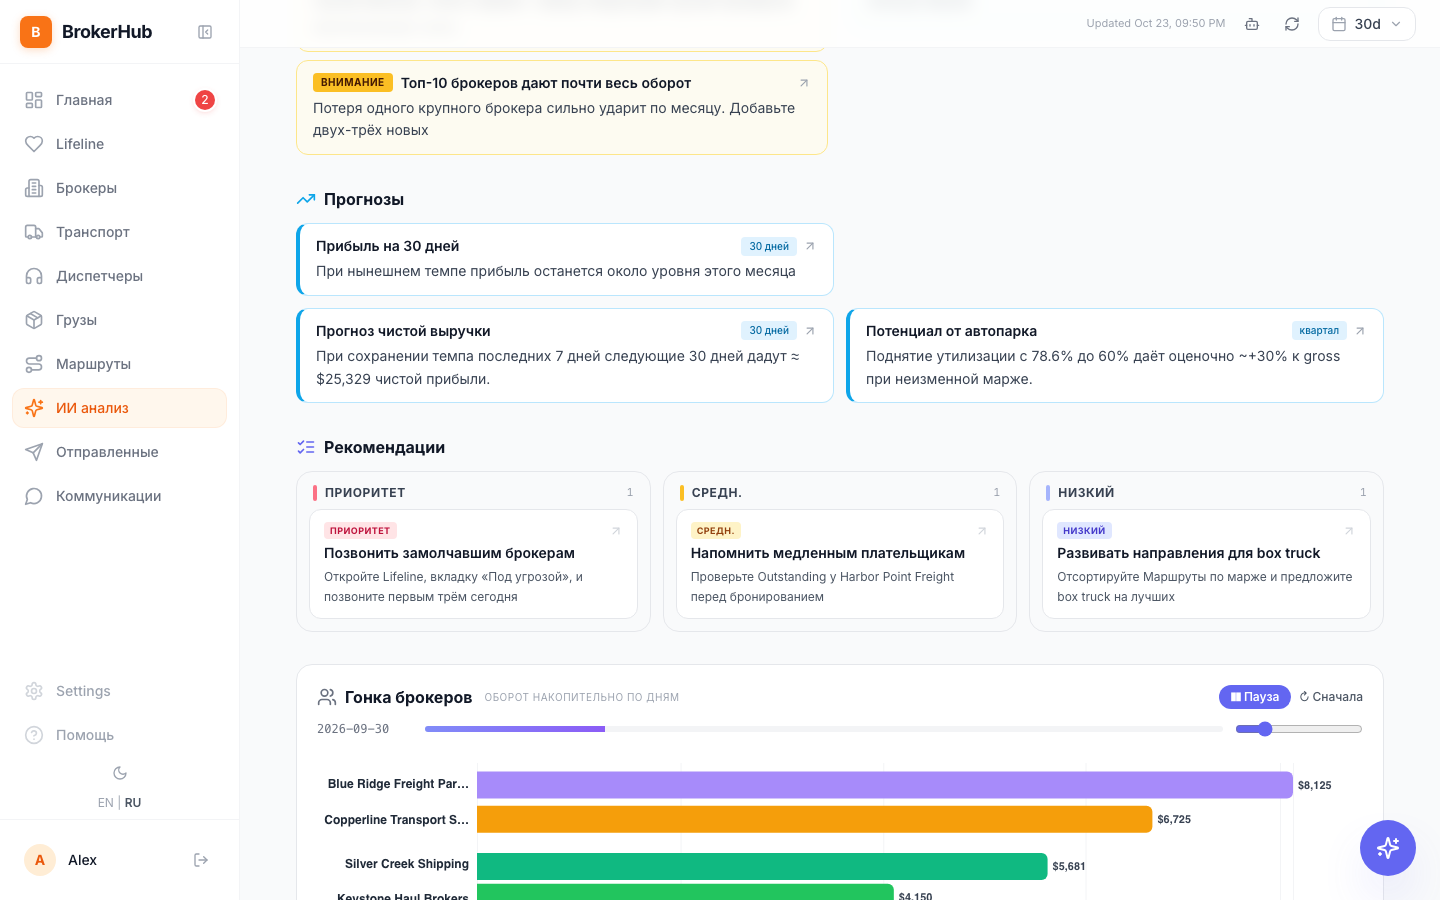Click the Сначала restart button
Screen dimensions: 1440x900
coord(1331,697)
